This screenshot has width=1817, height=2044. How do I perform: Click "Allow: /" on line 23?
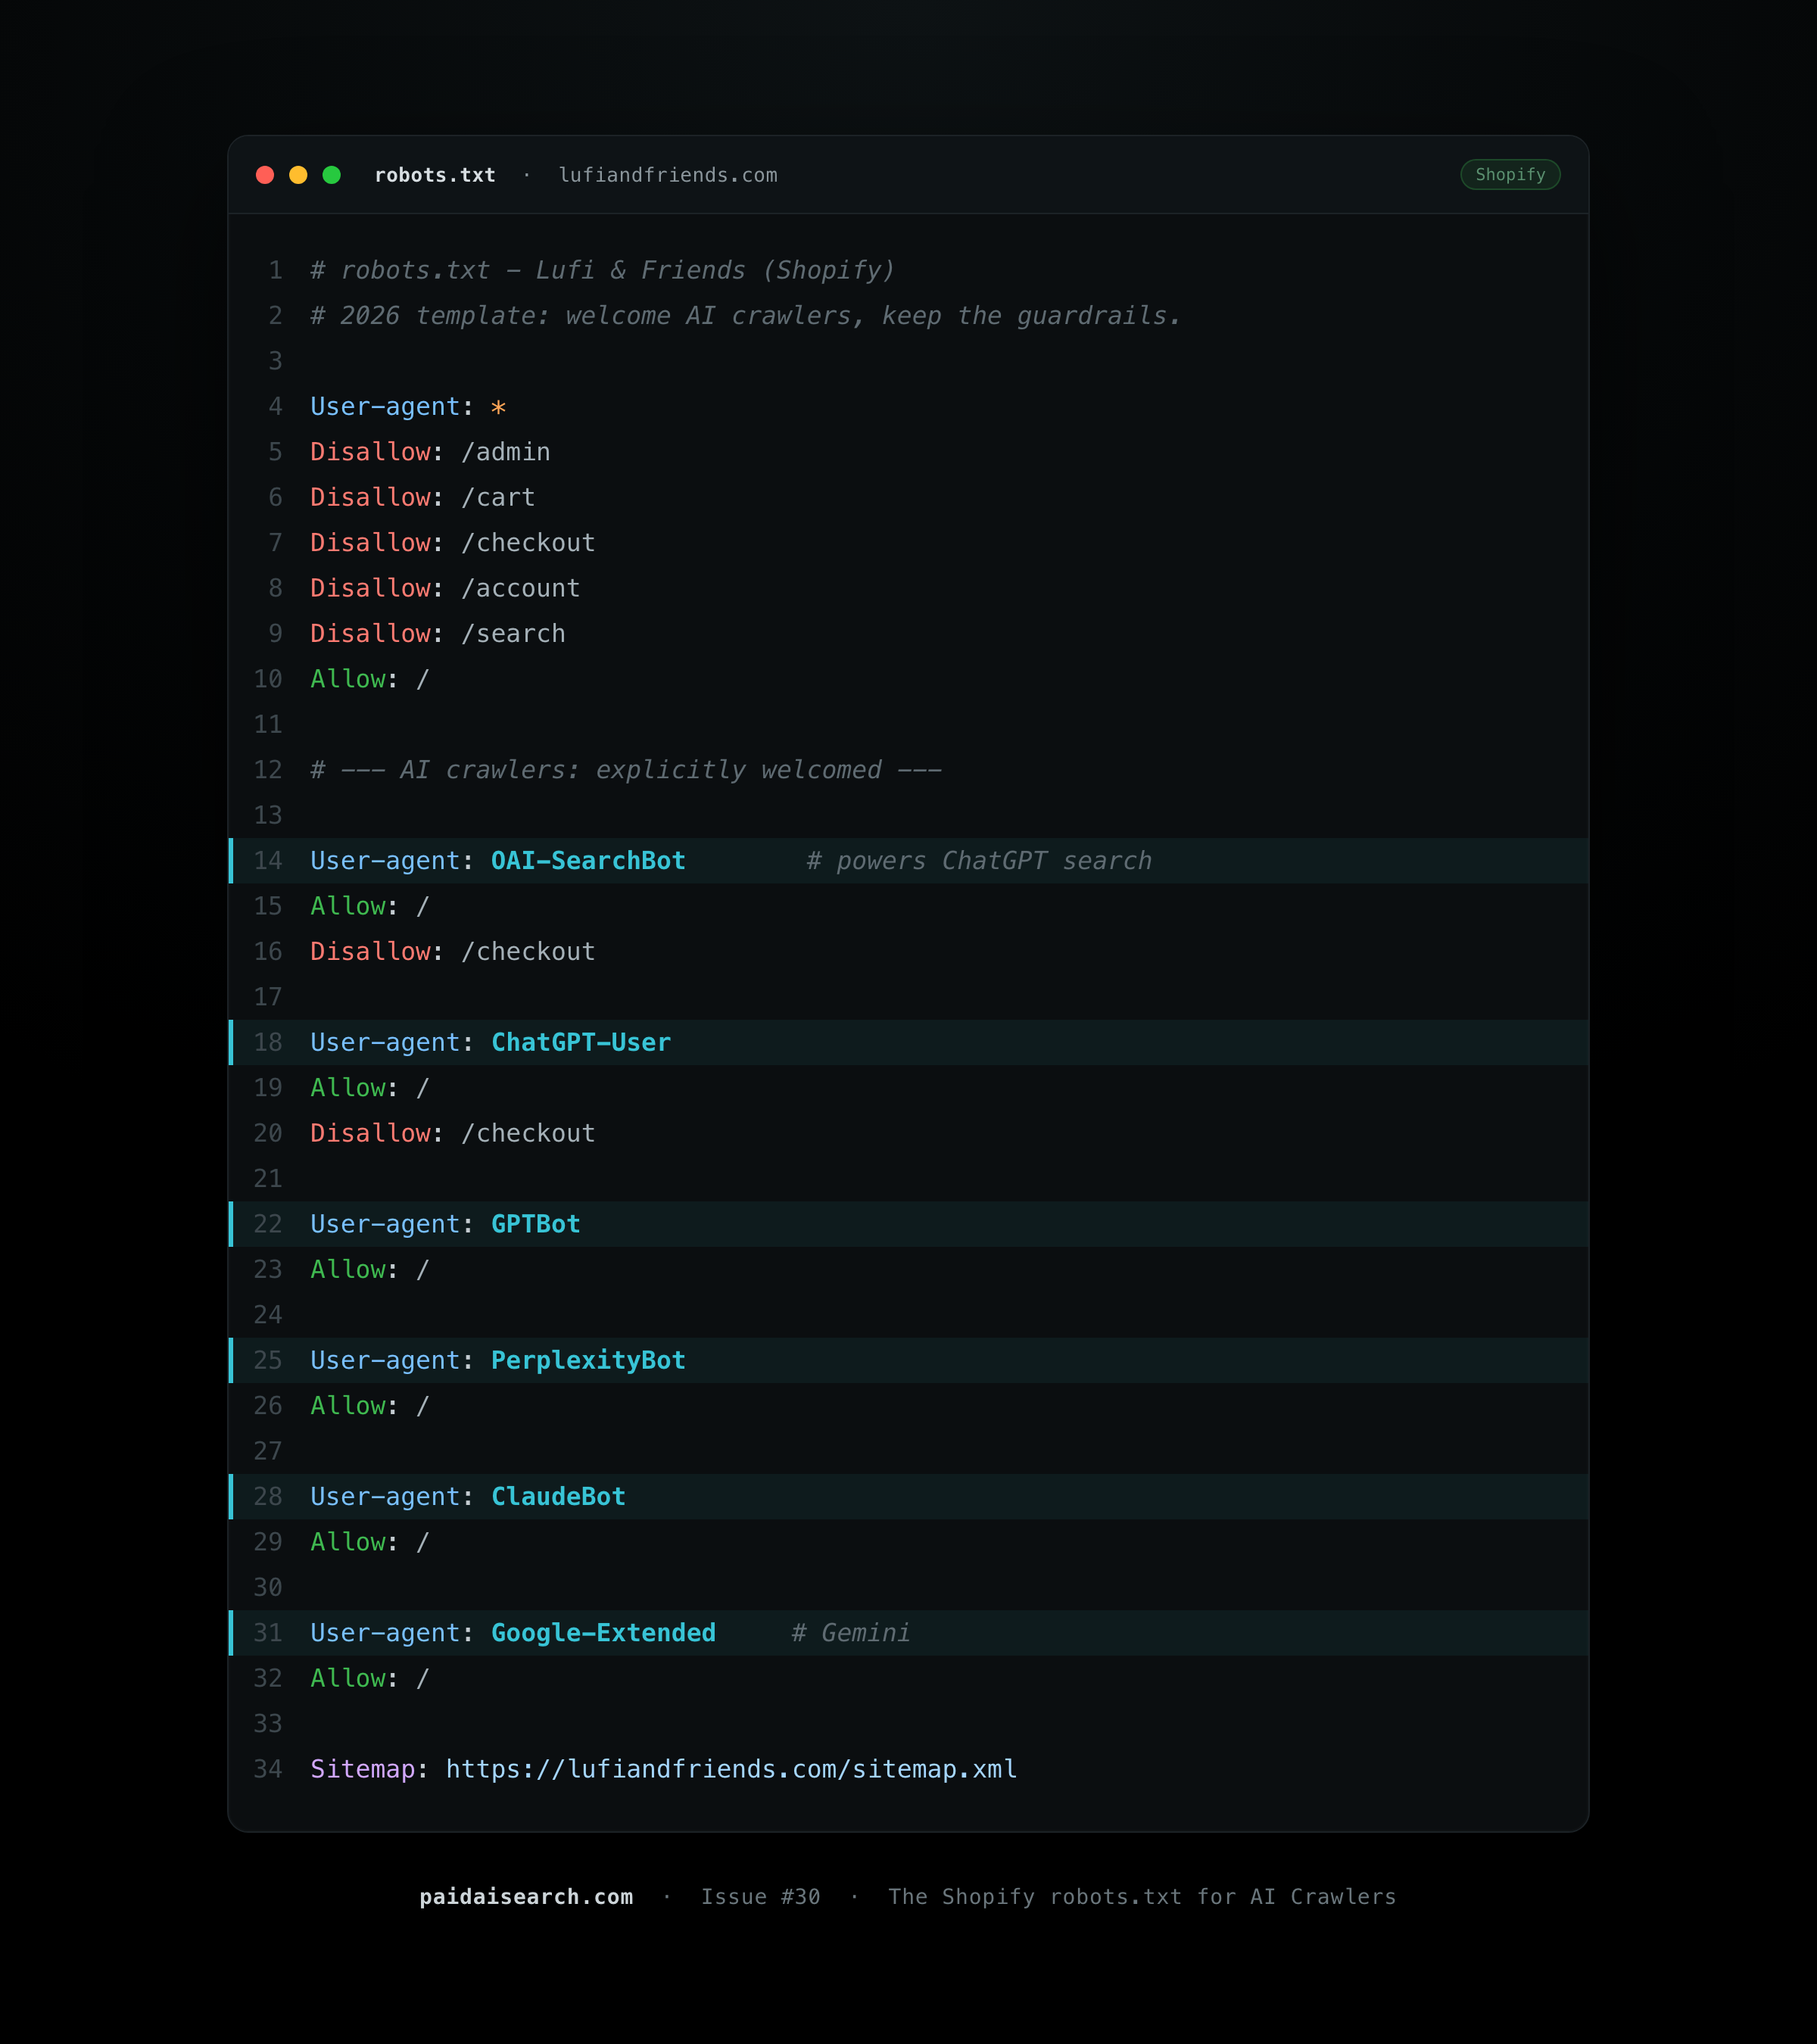(370, 1270)
